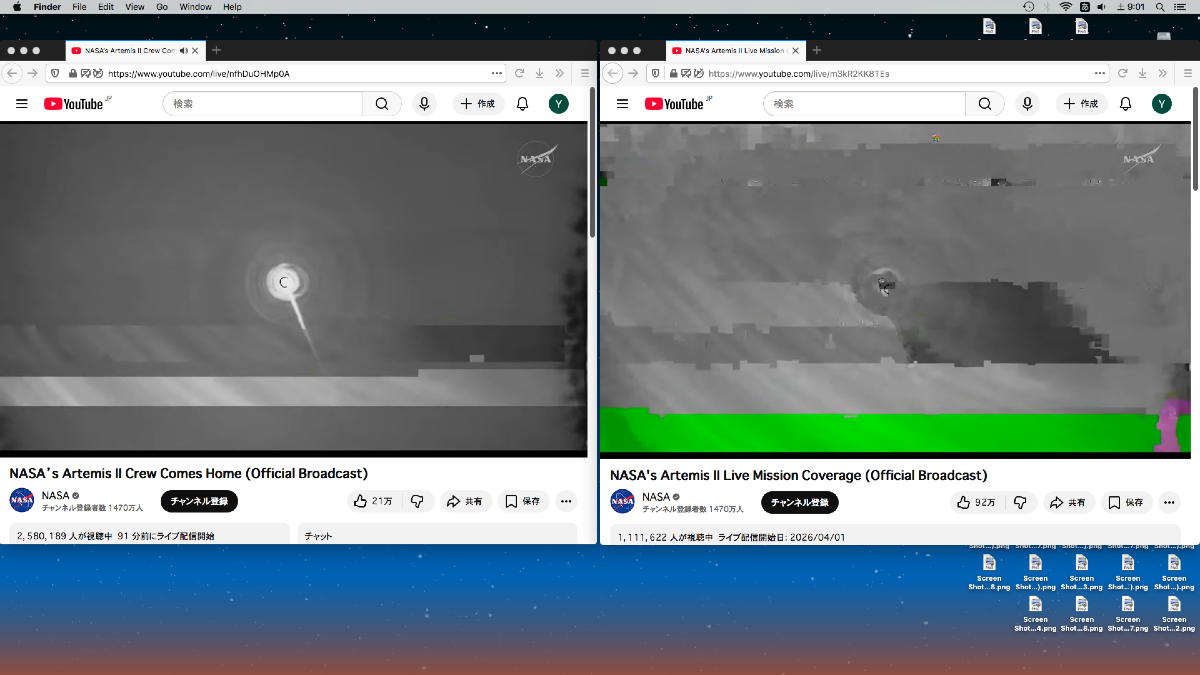Image resolution: width=1200 pixels, height=675 pixels.
Task: Open Y account avatar in left window
Action: [x=559, y=104]
